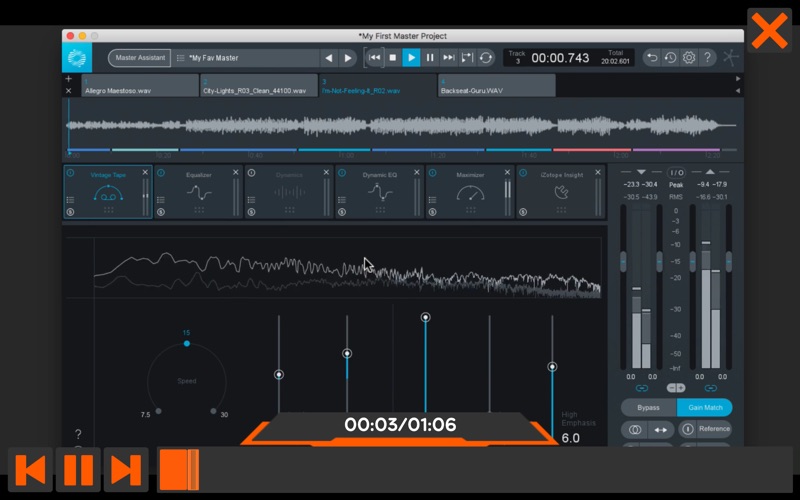Remove the Maximizer module
This screenshot has height=500, width=800.
[x=507, y=172]
